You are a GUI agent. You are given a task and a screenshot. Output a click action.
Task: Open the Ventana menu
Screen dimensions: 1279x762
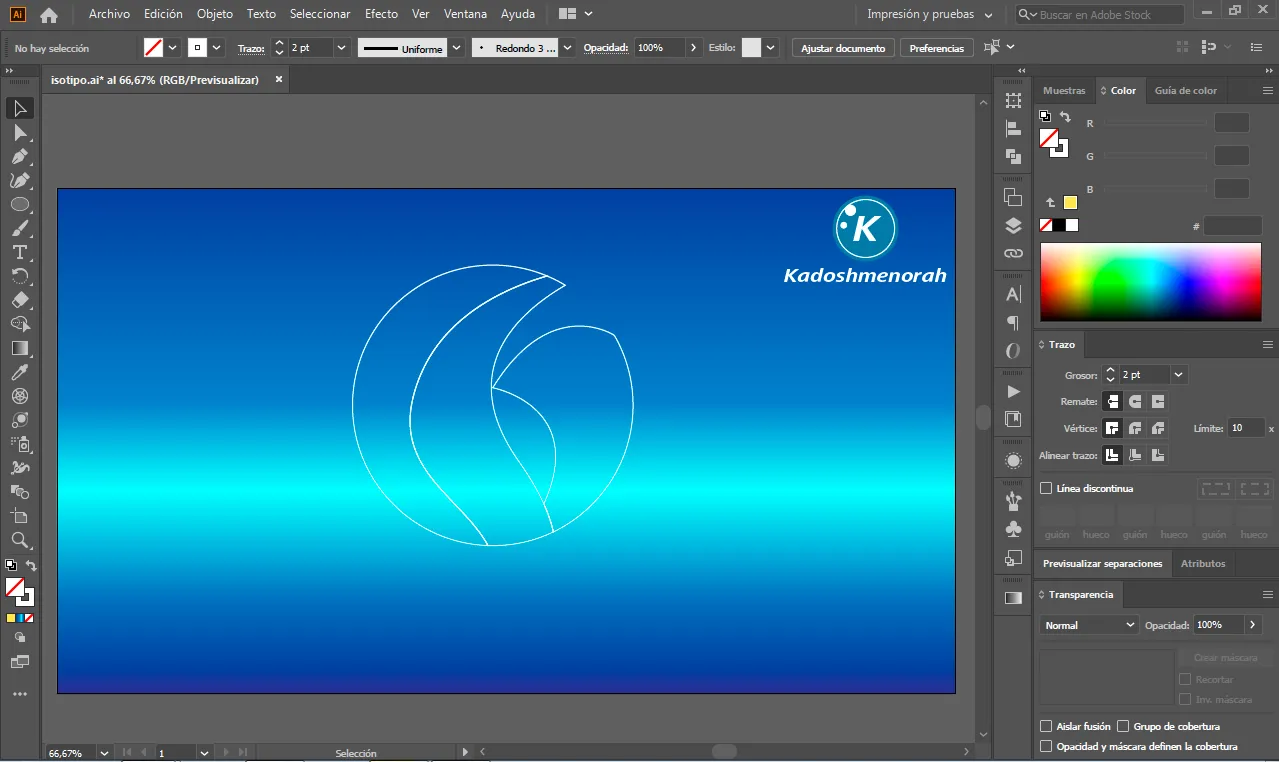click(465, 14)
